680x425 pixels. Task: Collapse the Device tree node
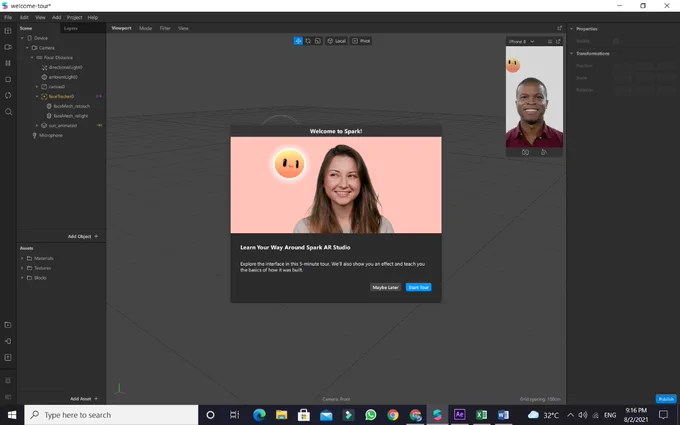click(22, 38)
